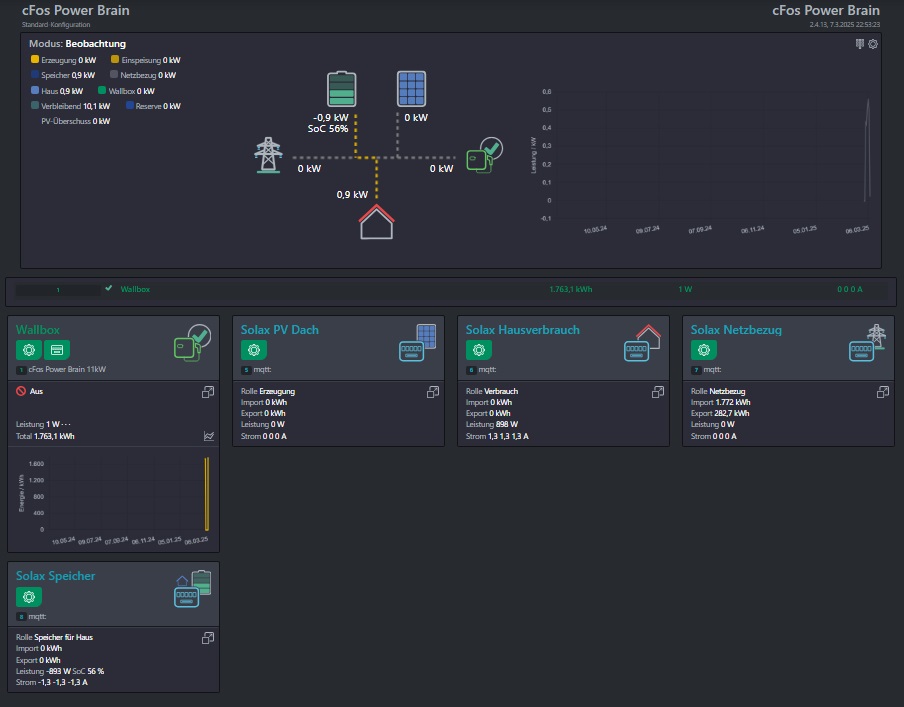
Task: Click Total 1.763,1 kWh on Wallbox tile
Action: (45, 436)
